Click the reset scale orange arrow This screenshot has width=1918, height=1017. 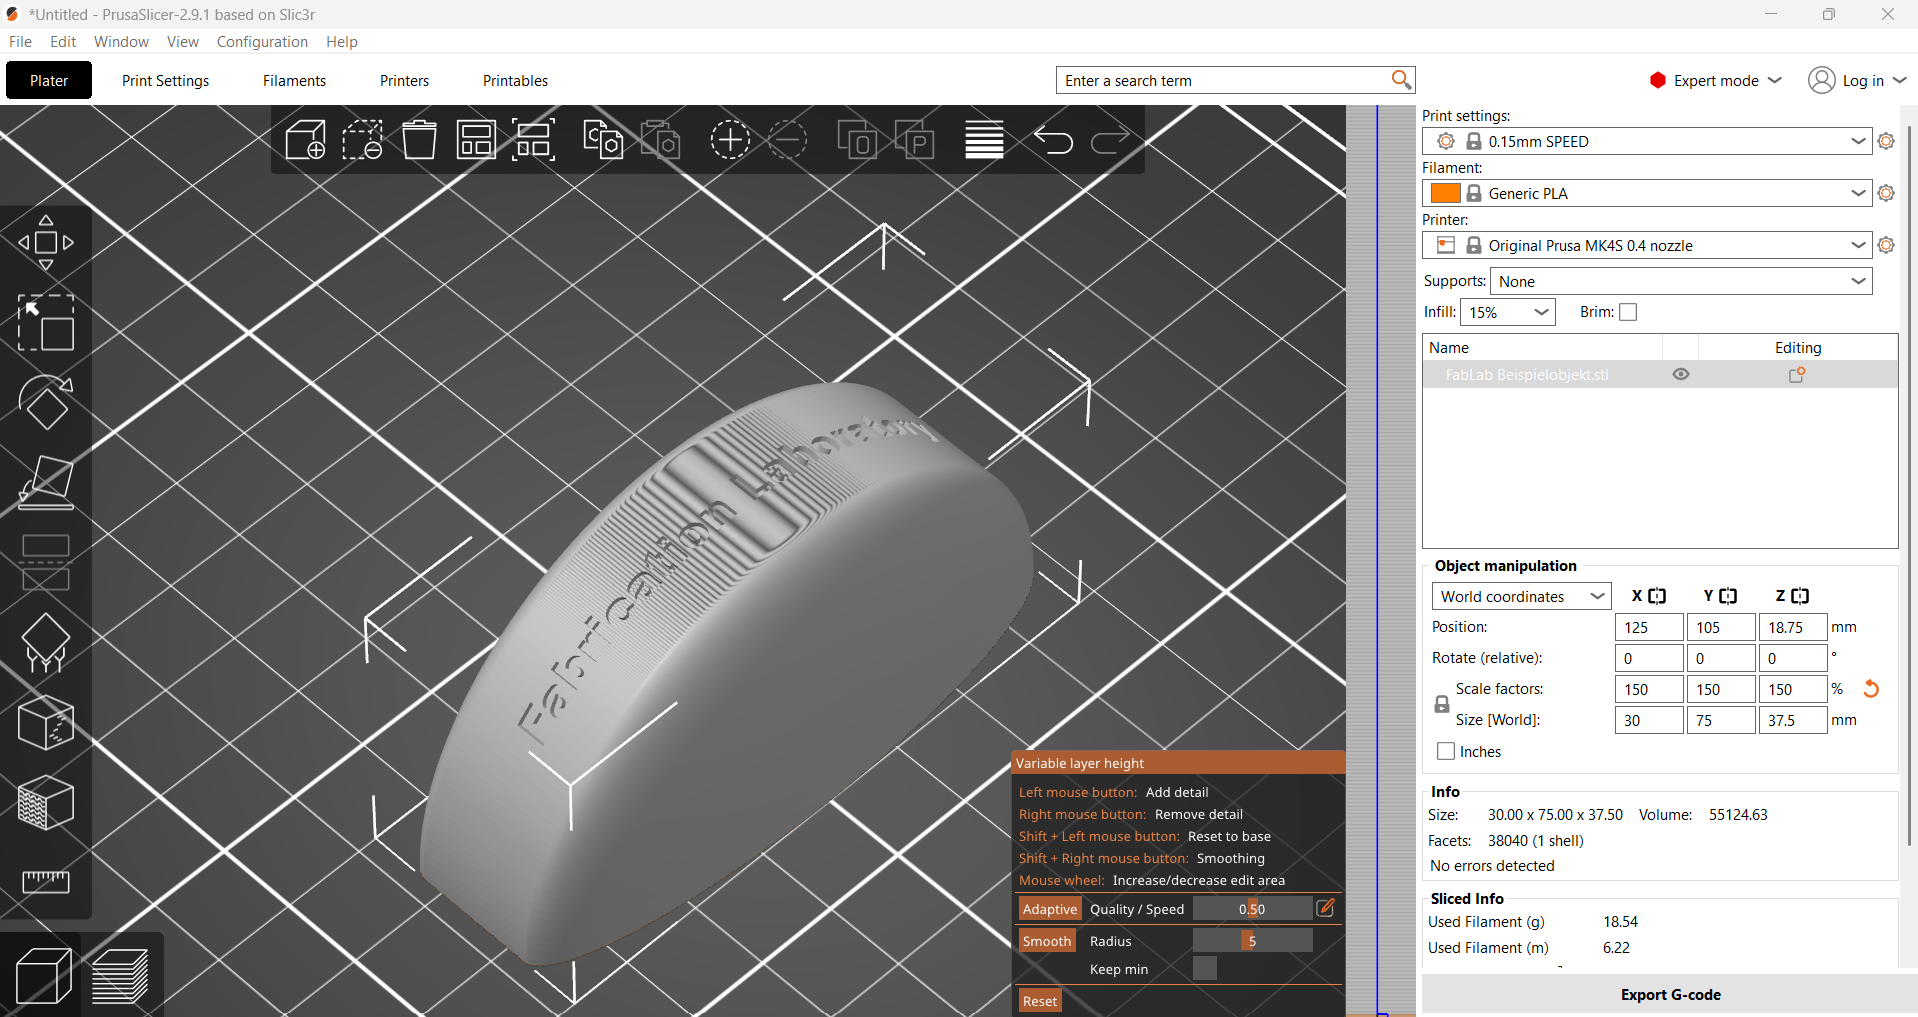(1871, 689)
